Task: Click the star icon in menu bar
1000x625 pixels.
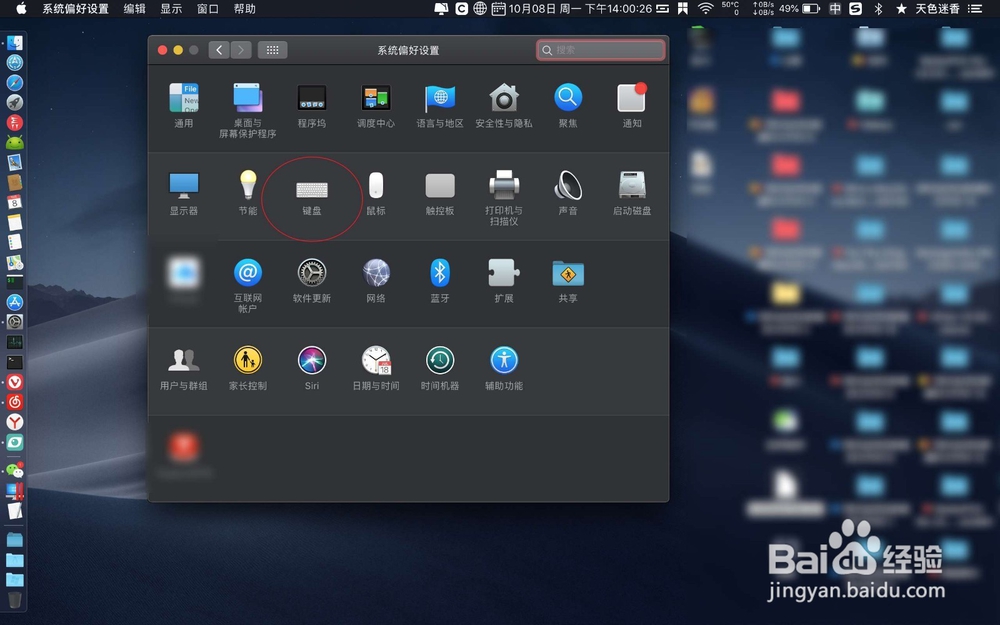Action: pyautogui.click(x=901, y=8)
